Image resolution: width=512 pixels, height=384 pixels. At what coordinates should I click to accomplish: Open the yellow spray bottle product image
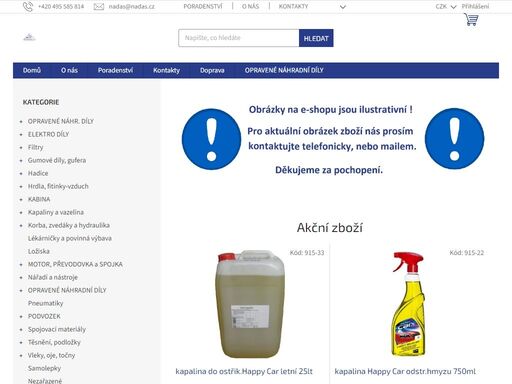click(408, 304)
